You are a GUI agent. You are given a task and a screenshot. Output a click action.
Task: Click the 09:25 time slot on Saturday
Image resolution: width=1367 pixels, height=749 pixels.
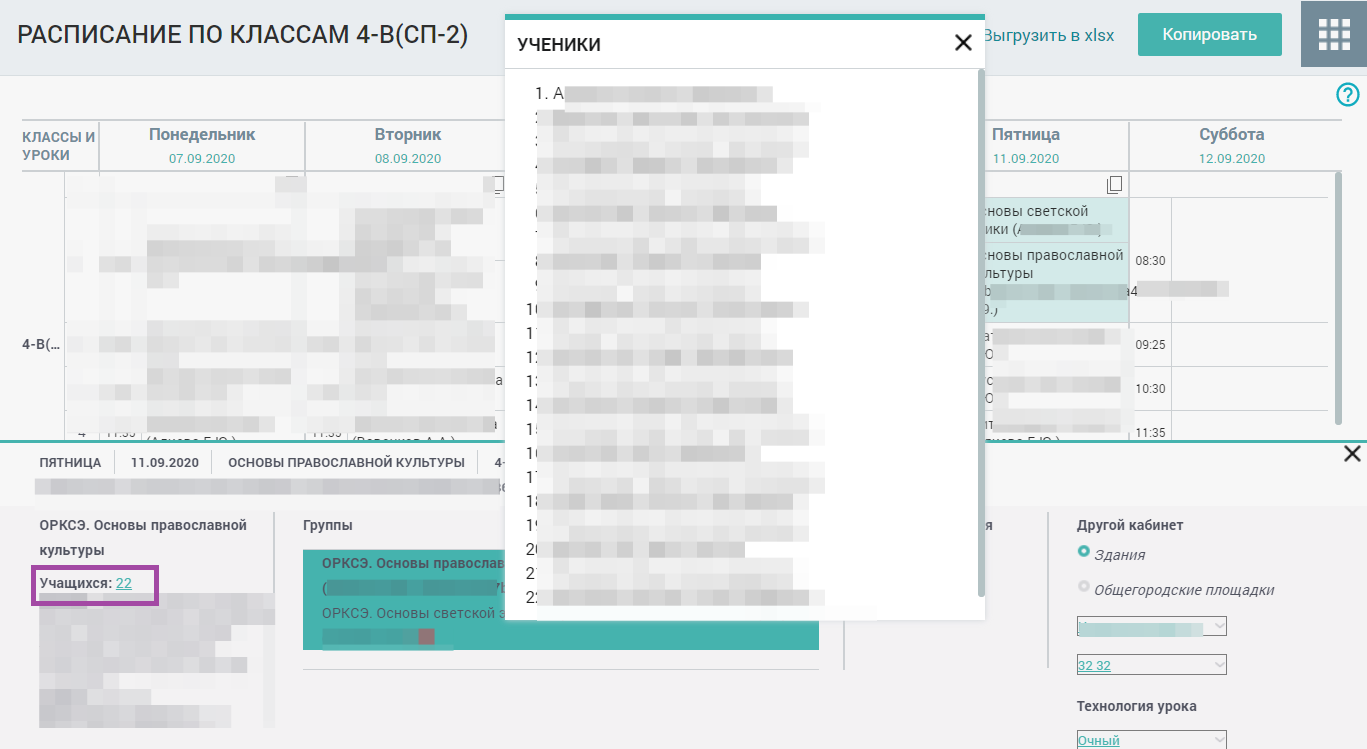[x=1150, y=345]
